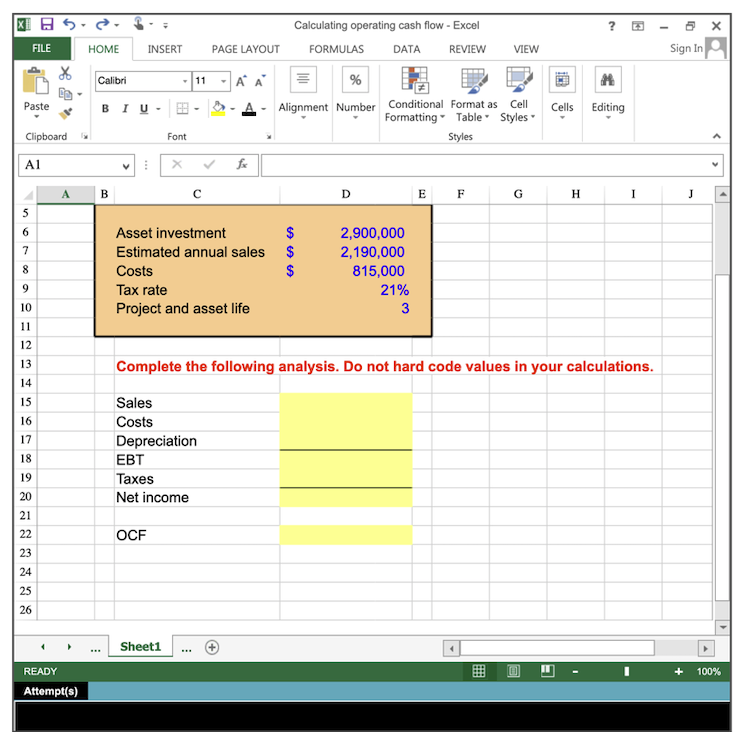Viewport: 750px width, 732px height.
Task: Switch to Page Break Preview icon
Action: 548,671
